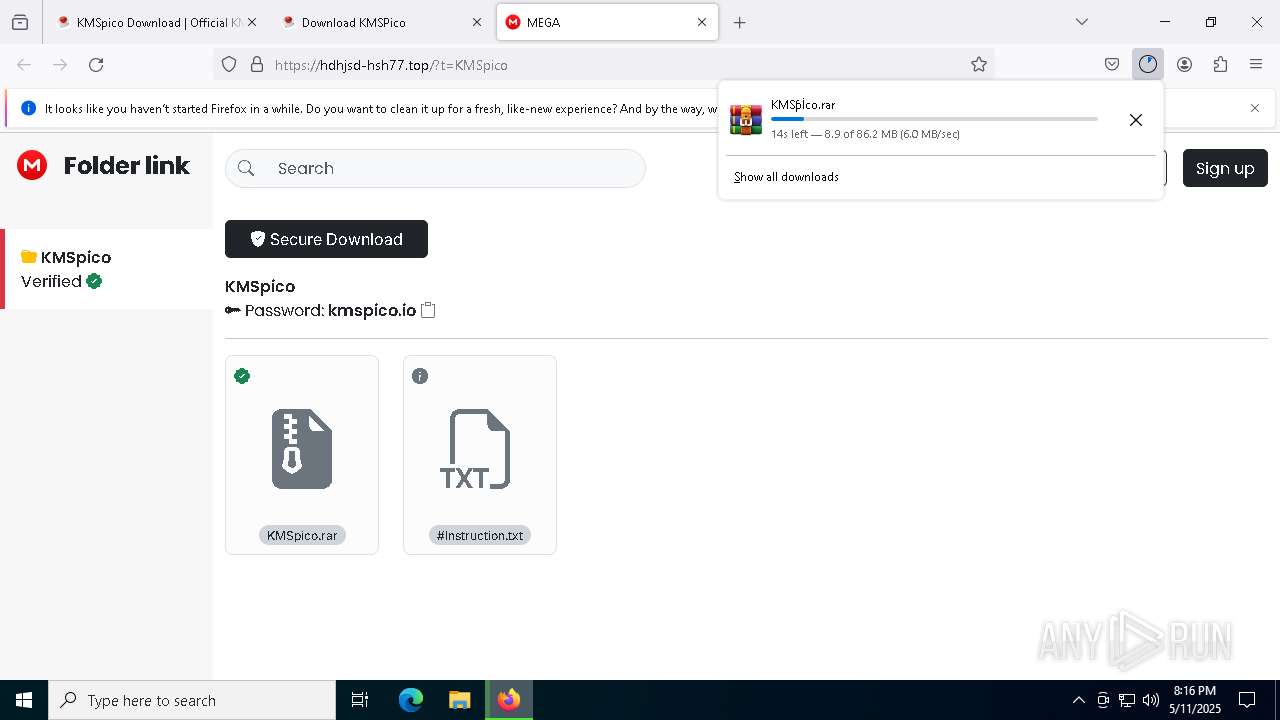Go forward with the forward arrow

pos(60,65)
